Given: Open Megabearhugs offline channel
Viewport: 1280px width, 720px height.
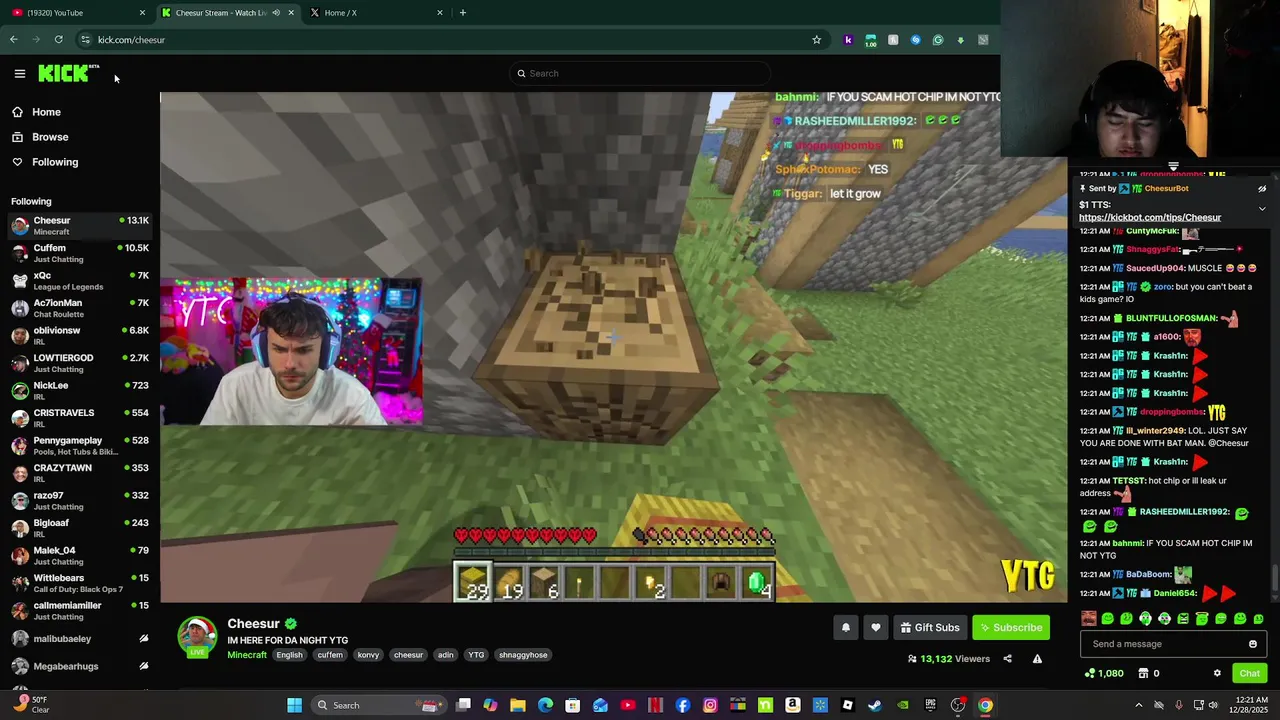Looking at the screenshot, I should 80,666.
